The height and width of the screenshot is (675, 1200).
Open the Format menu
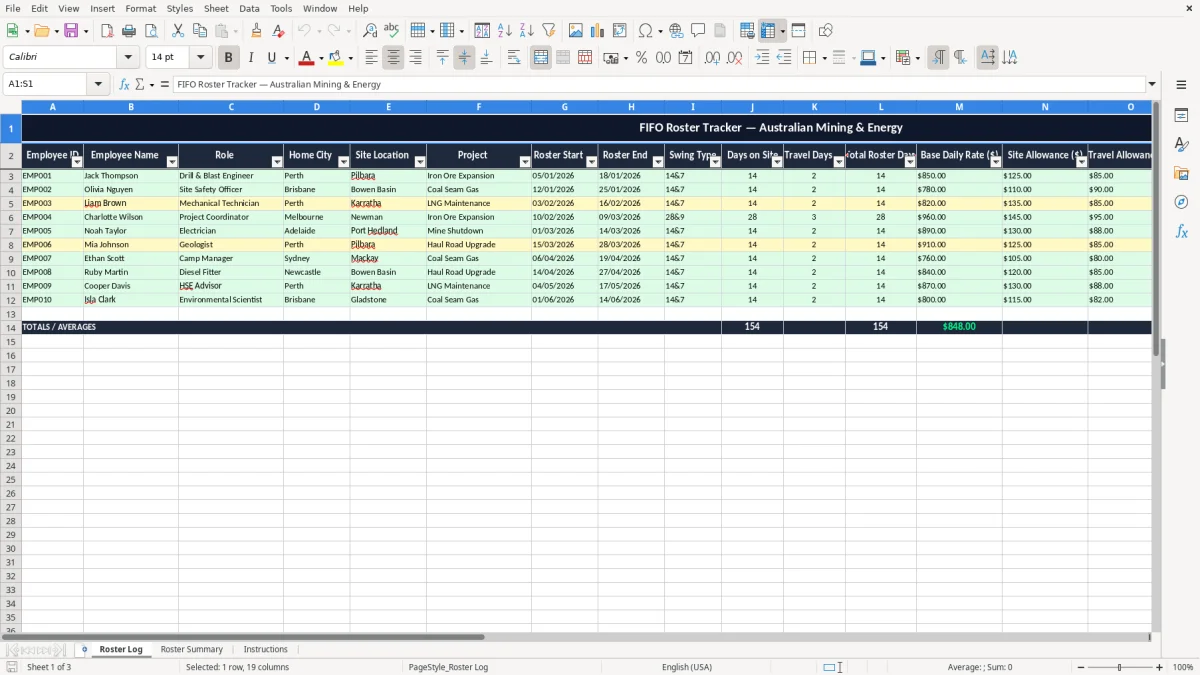tap(140, 8)
